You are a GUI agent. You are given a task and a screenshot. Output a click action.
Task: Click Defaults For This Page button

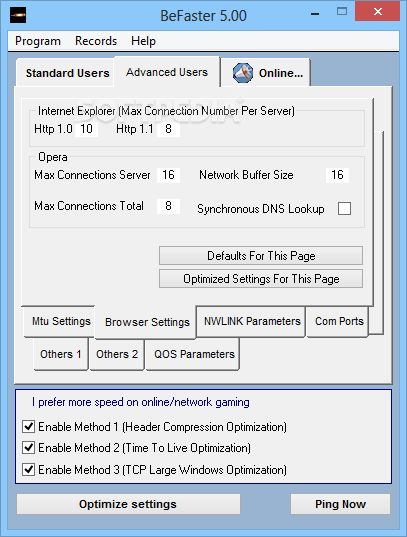click(261, 256)
